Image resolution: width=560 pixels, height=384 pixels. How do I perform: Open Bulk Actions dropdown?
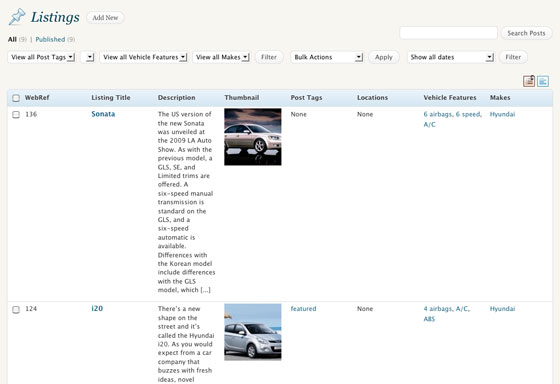(327, 57)
